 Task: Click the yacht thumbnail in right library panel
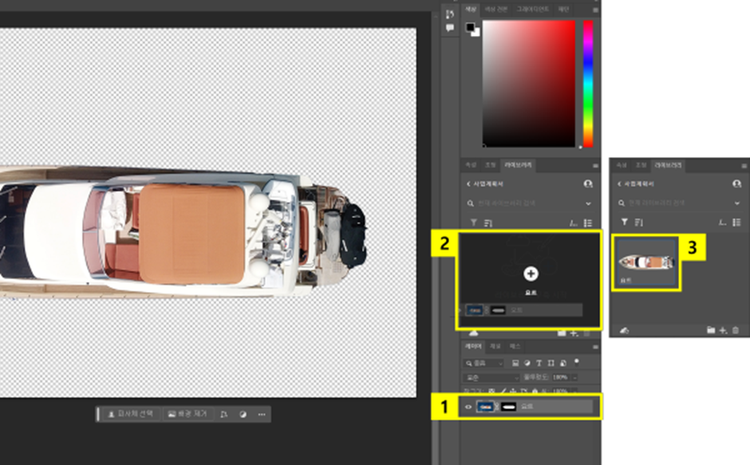coord(648,262)
